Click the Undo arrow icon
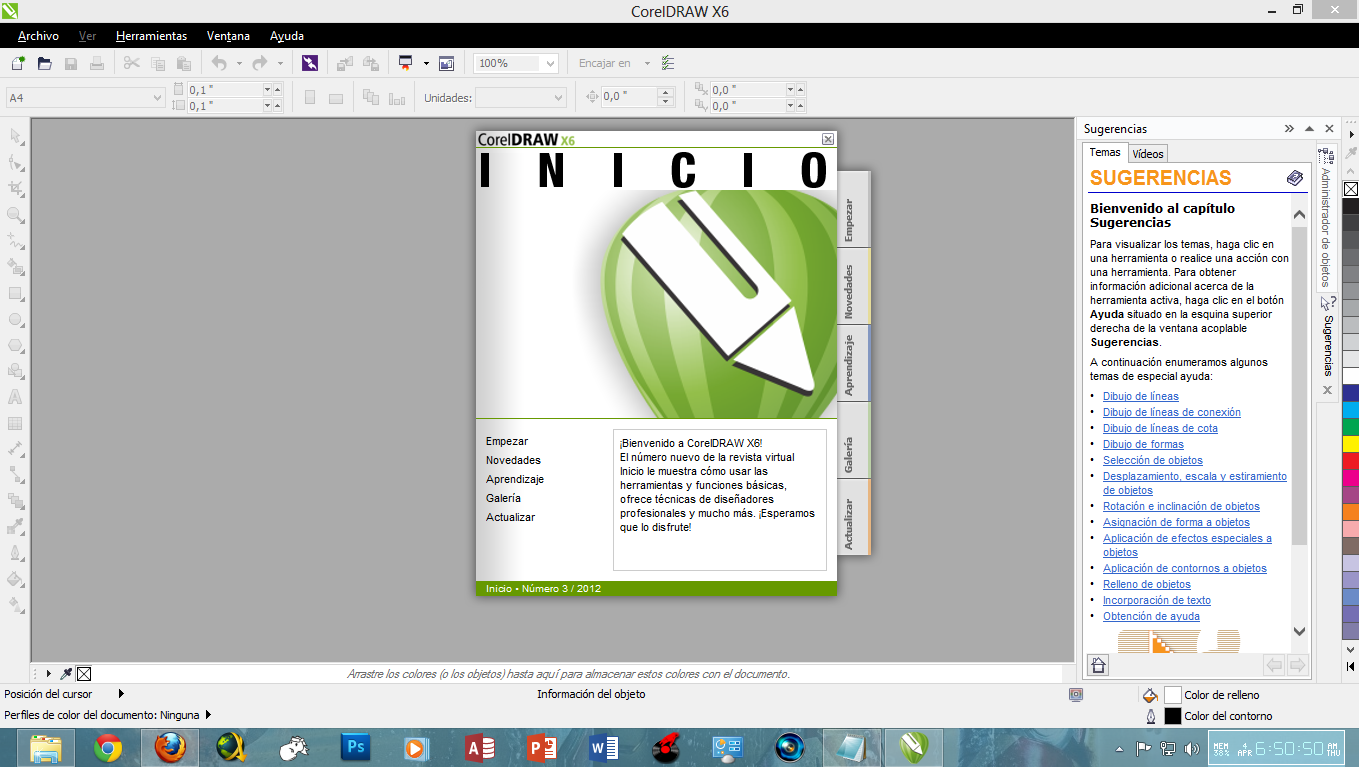Viewport: 1359px width, 767px height. [219, 63]
